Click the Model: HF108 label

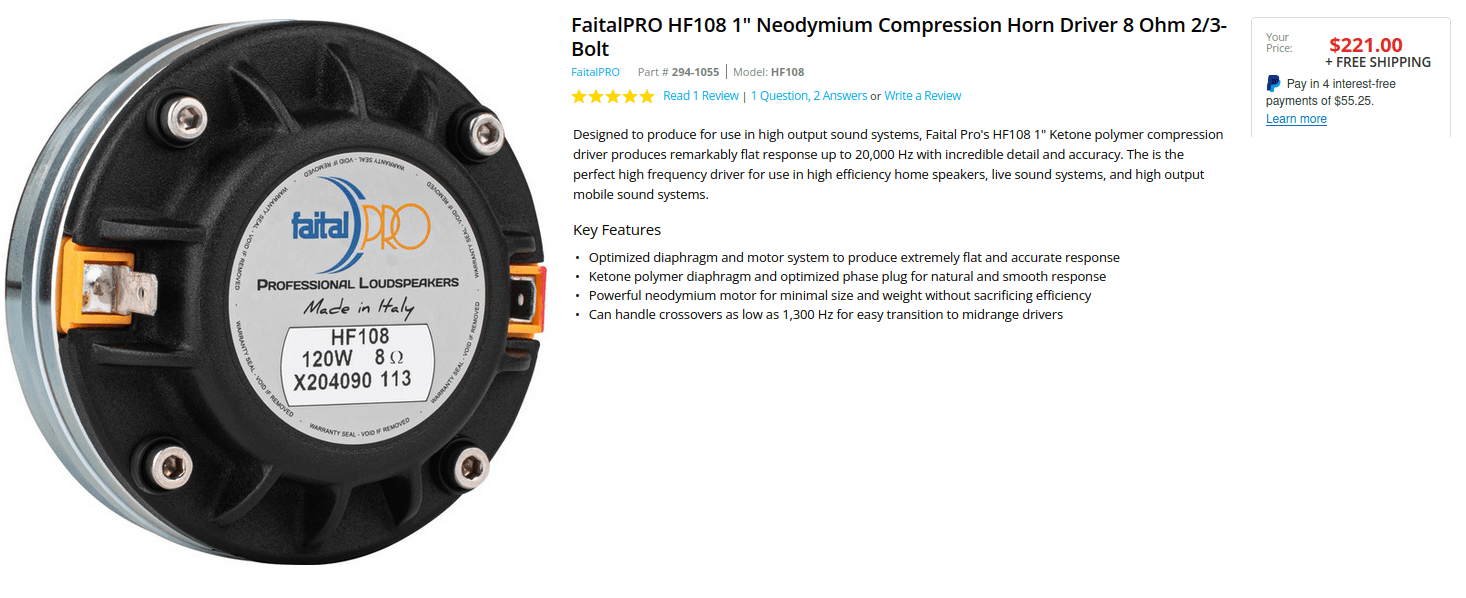768,72
